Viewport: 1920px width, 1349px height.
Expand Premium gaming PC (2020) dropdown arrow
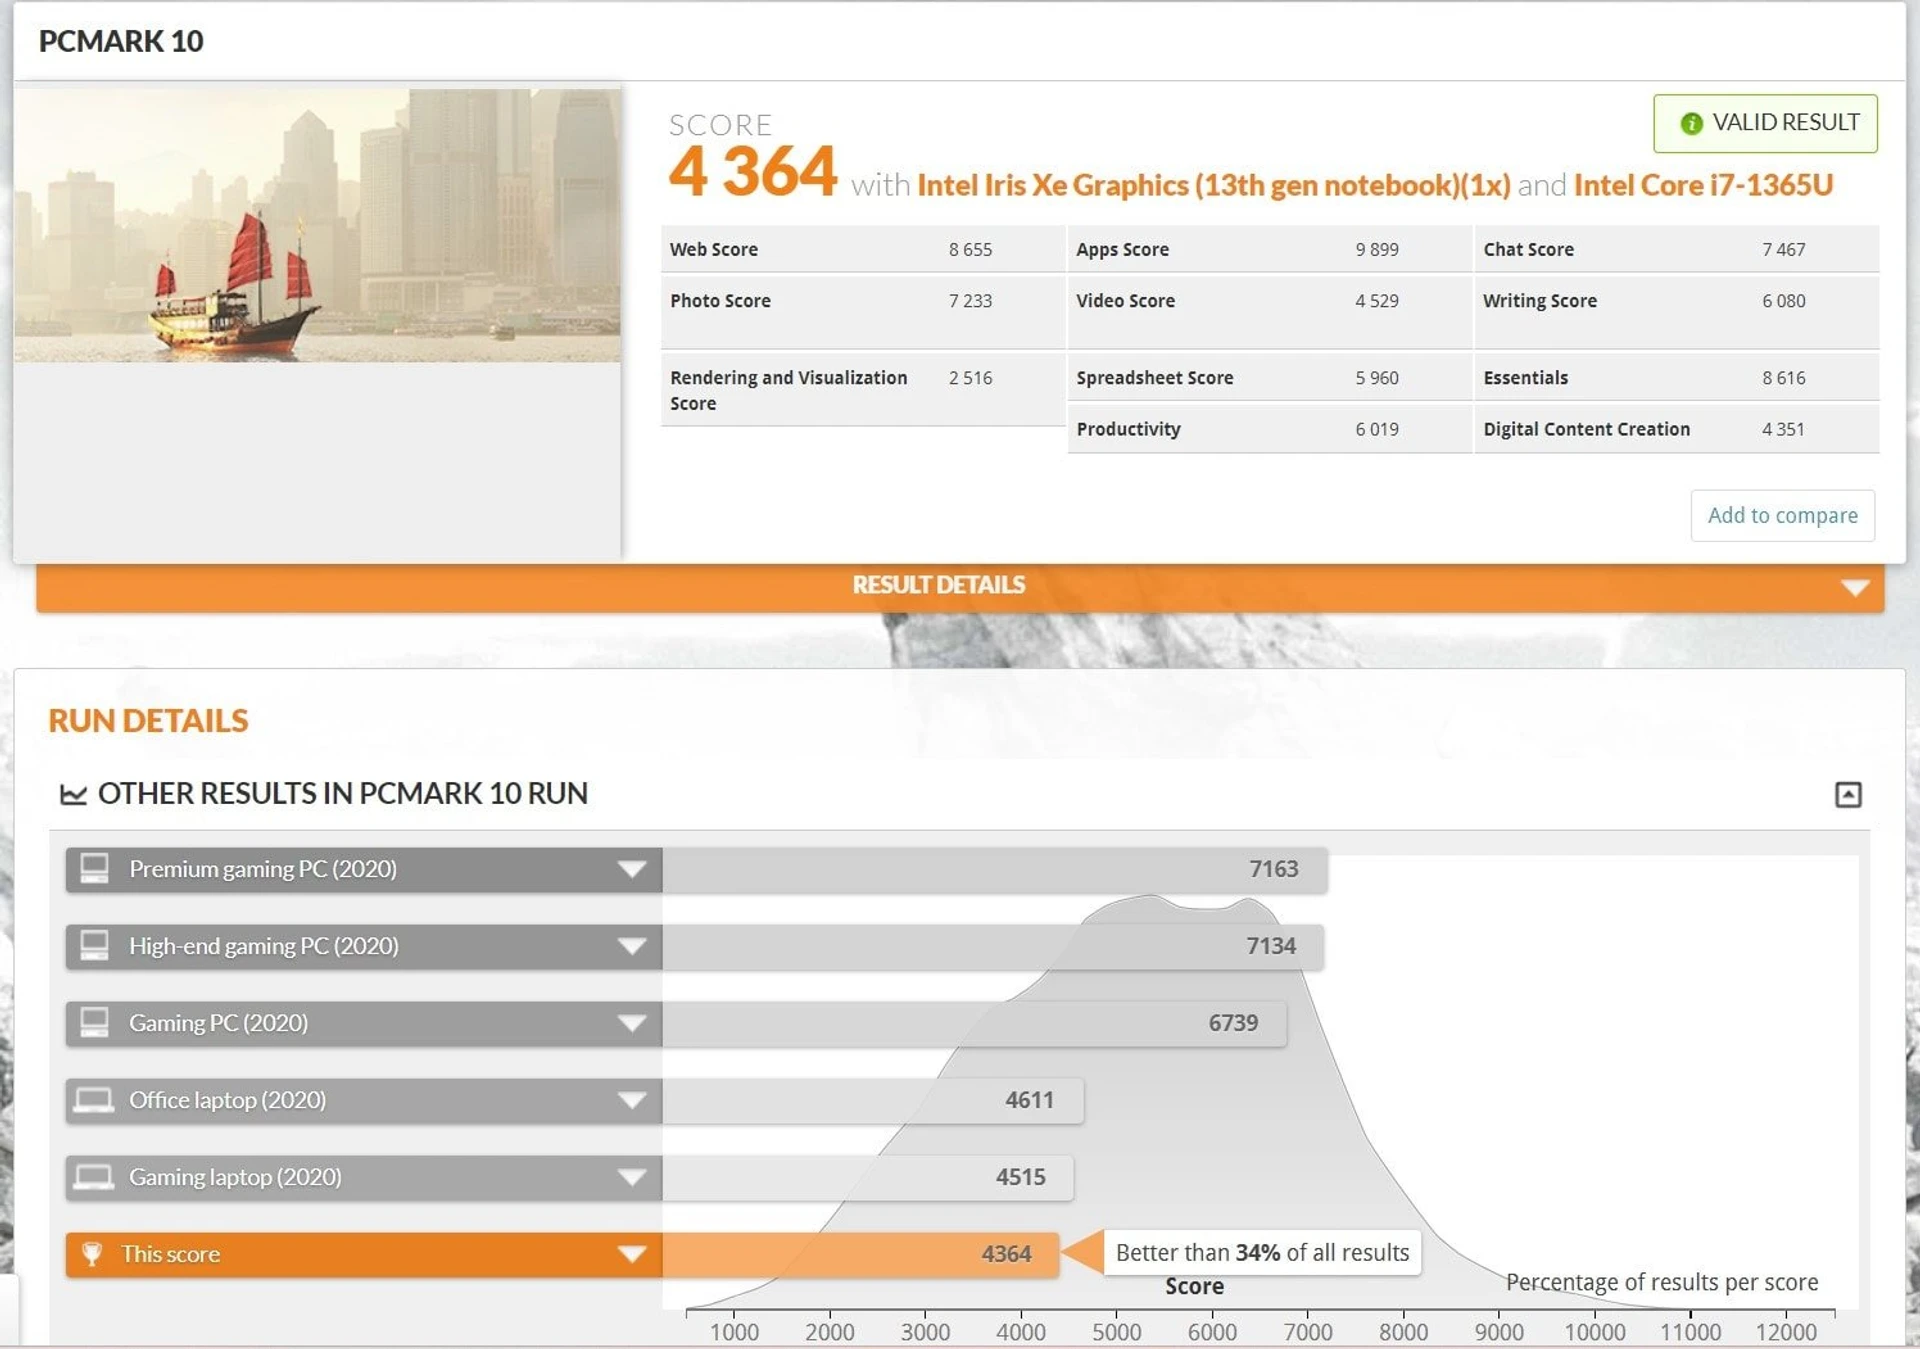(x=631, y=869)
